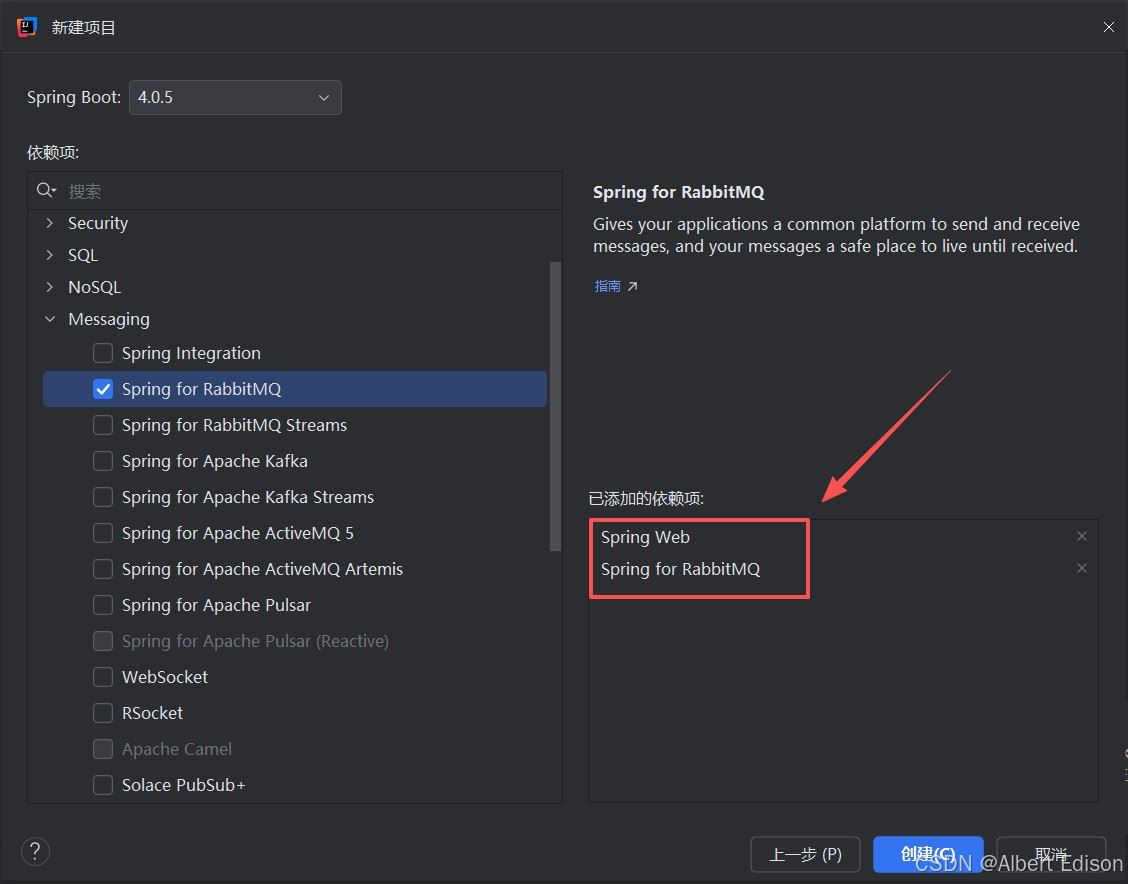1128x884 pixels.
Task: Remove Spring Web from added dependencies
Action: point(1081,536)
